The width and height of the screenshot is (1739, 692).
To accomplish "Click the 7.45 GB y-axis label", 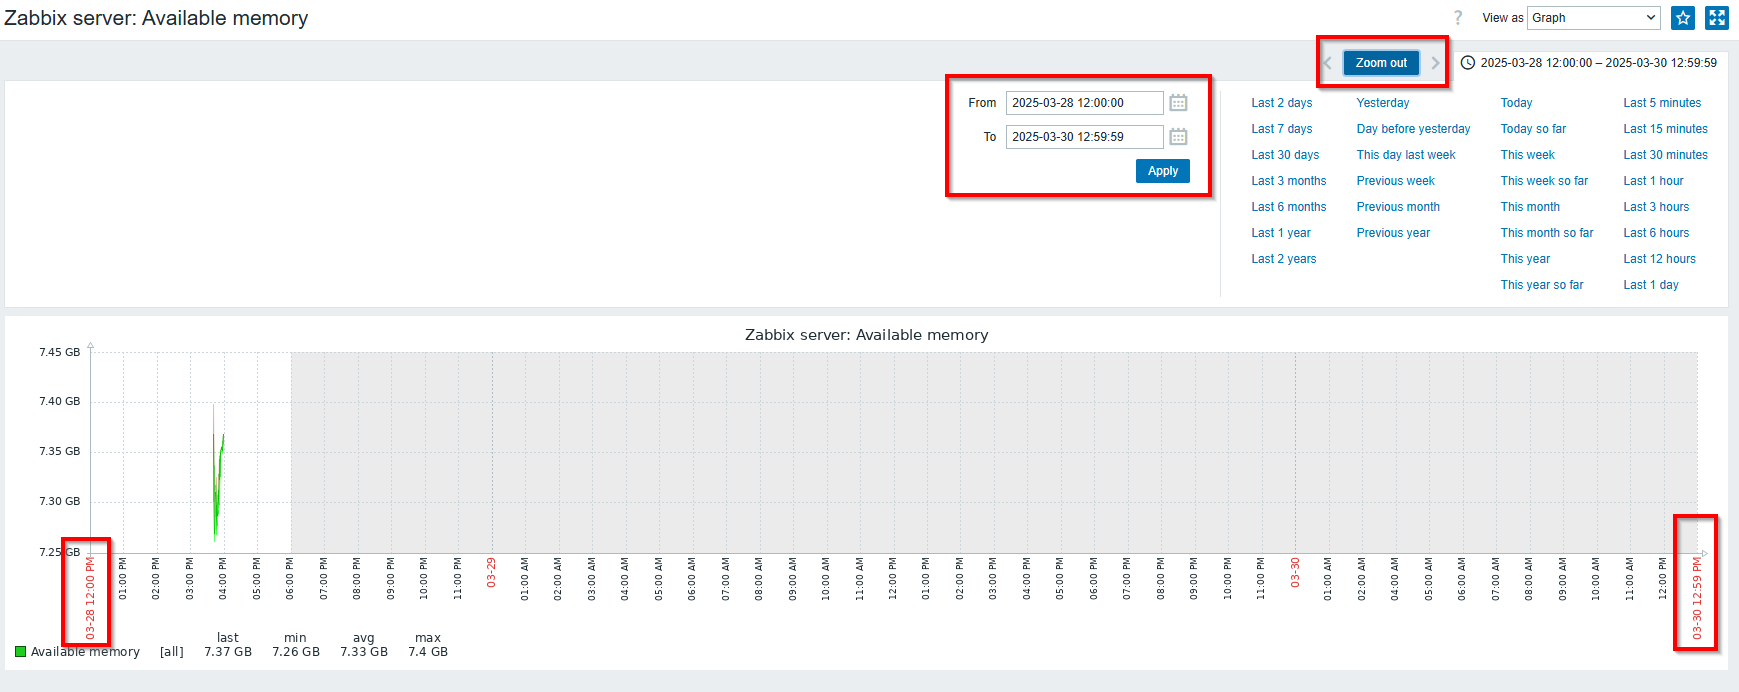I will click(60, 352).
